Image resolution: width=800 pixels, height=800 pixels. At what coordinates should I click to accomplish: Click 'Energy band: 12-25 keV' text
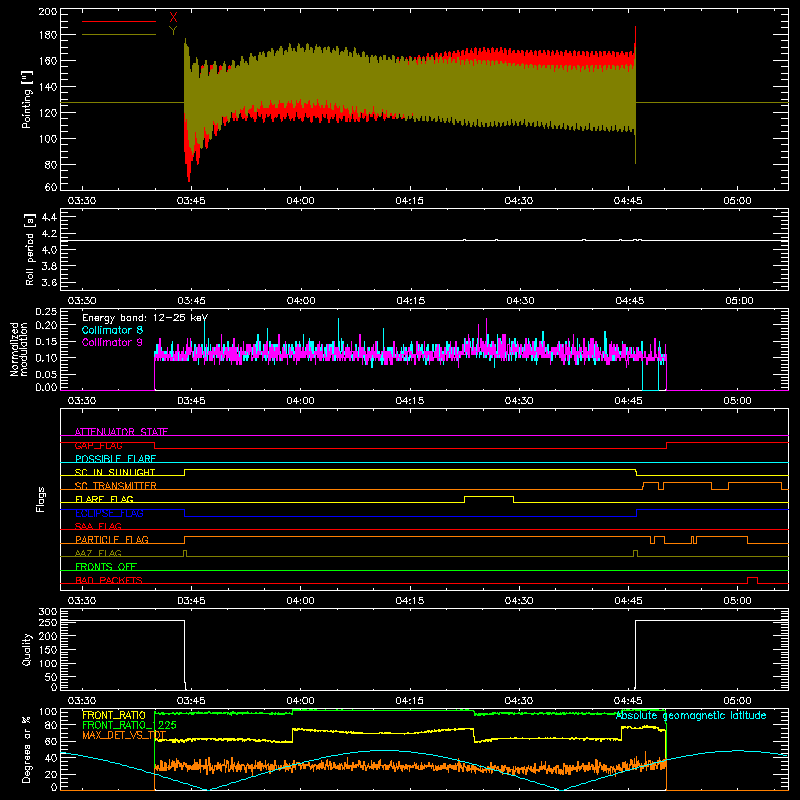[x=145, y=318]
